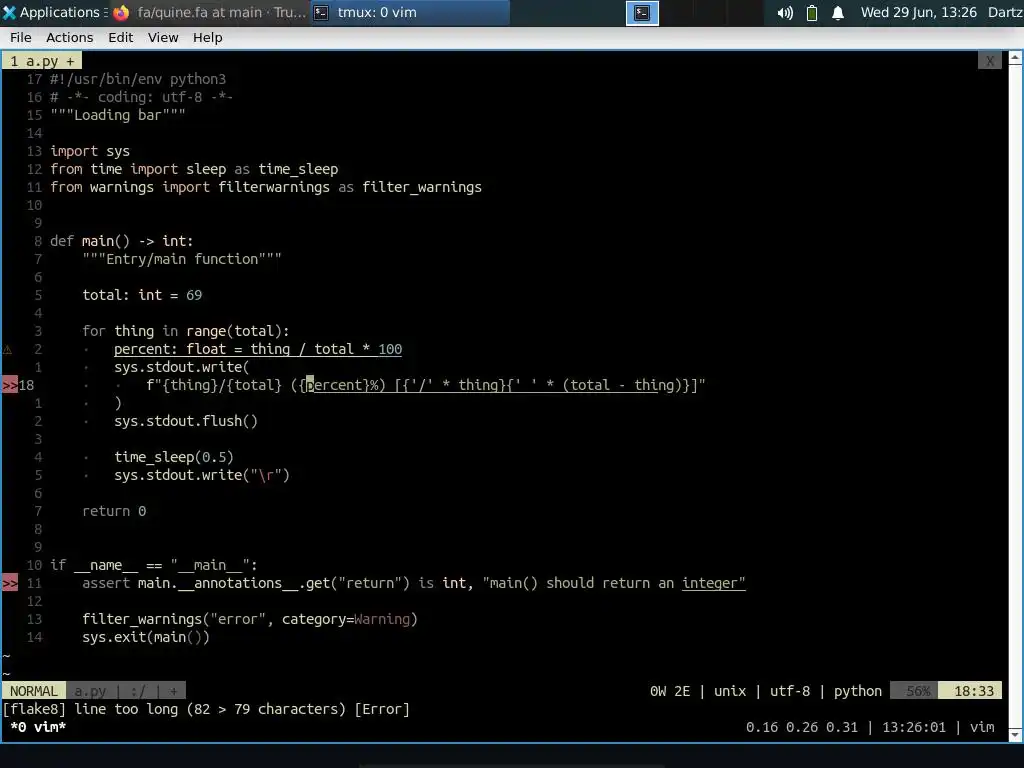The height and width of the screenshot is (768, 1024).
Task: Click the return 0 line
Action: coord(114,511)
